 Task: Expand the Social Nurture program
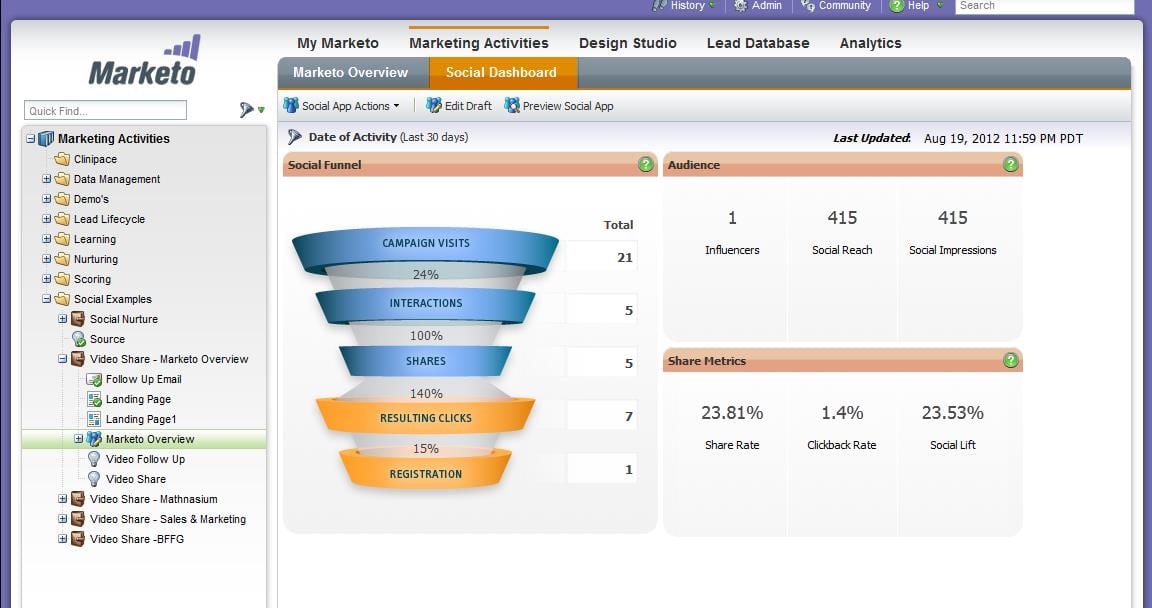click(62, 319)
